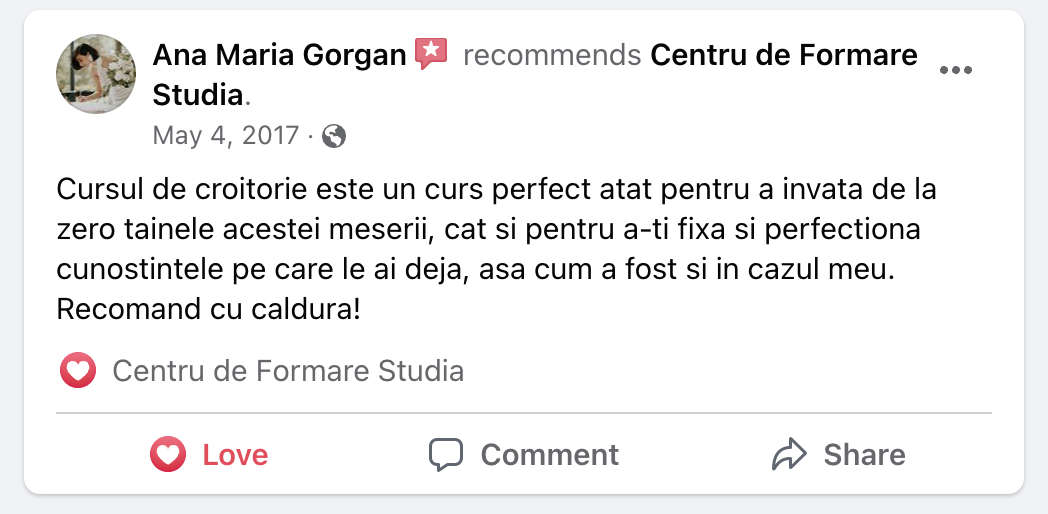This screenshot has height=514, width=1048.
Task: Open the bold Centru de Formare page link
Action: click(x=783, y=55)
